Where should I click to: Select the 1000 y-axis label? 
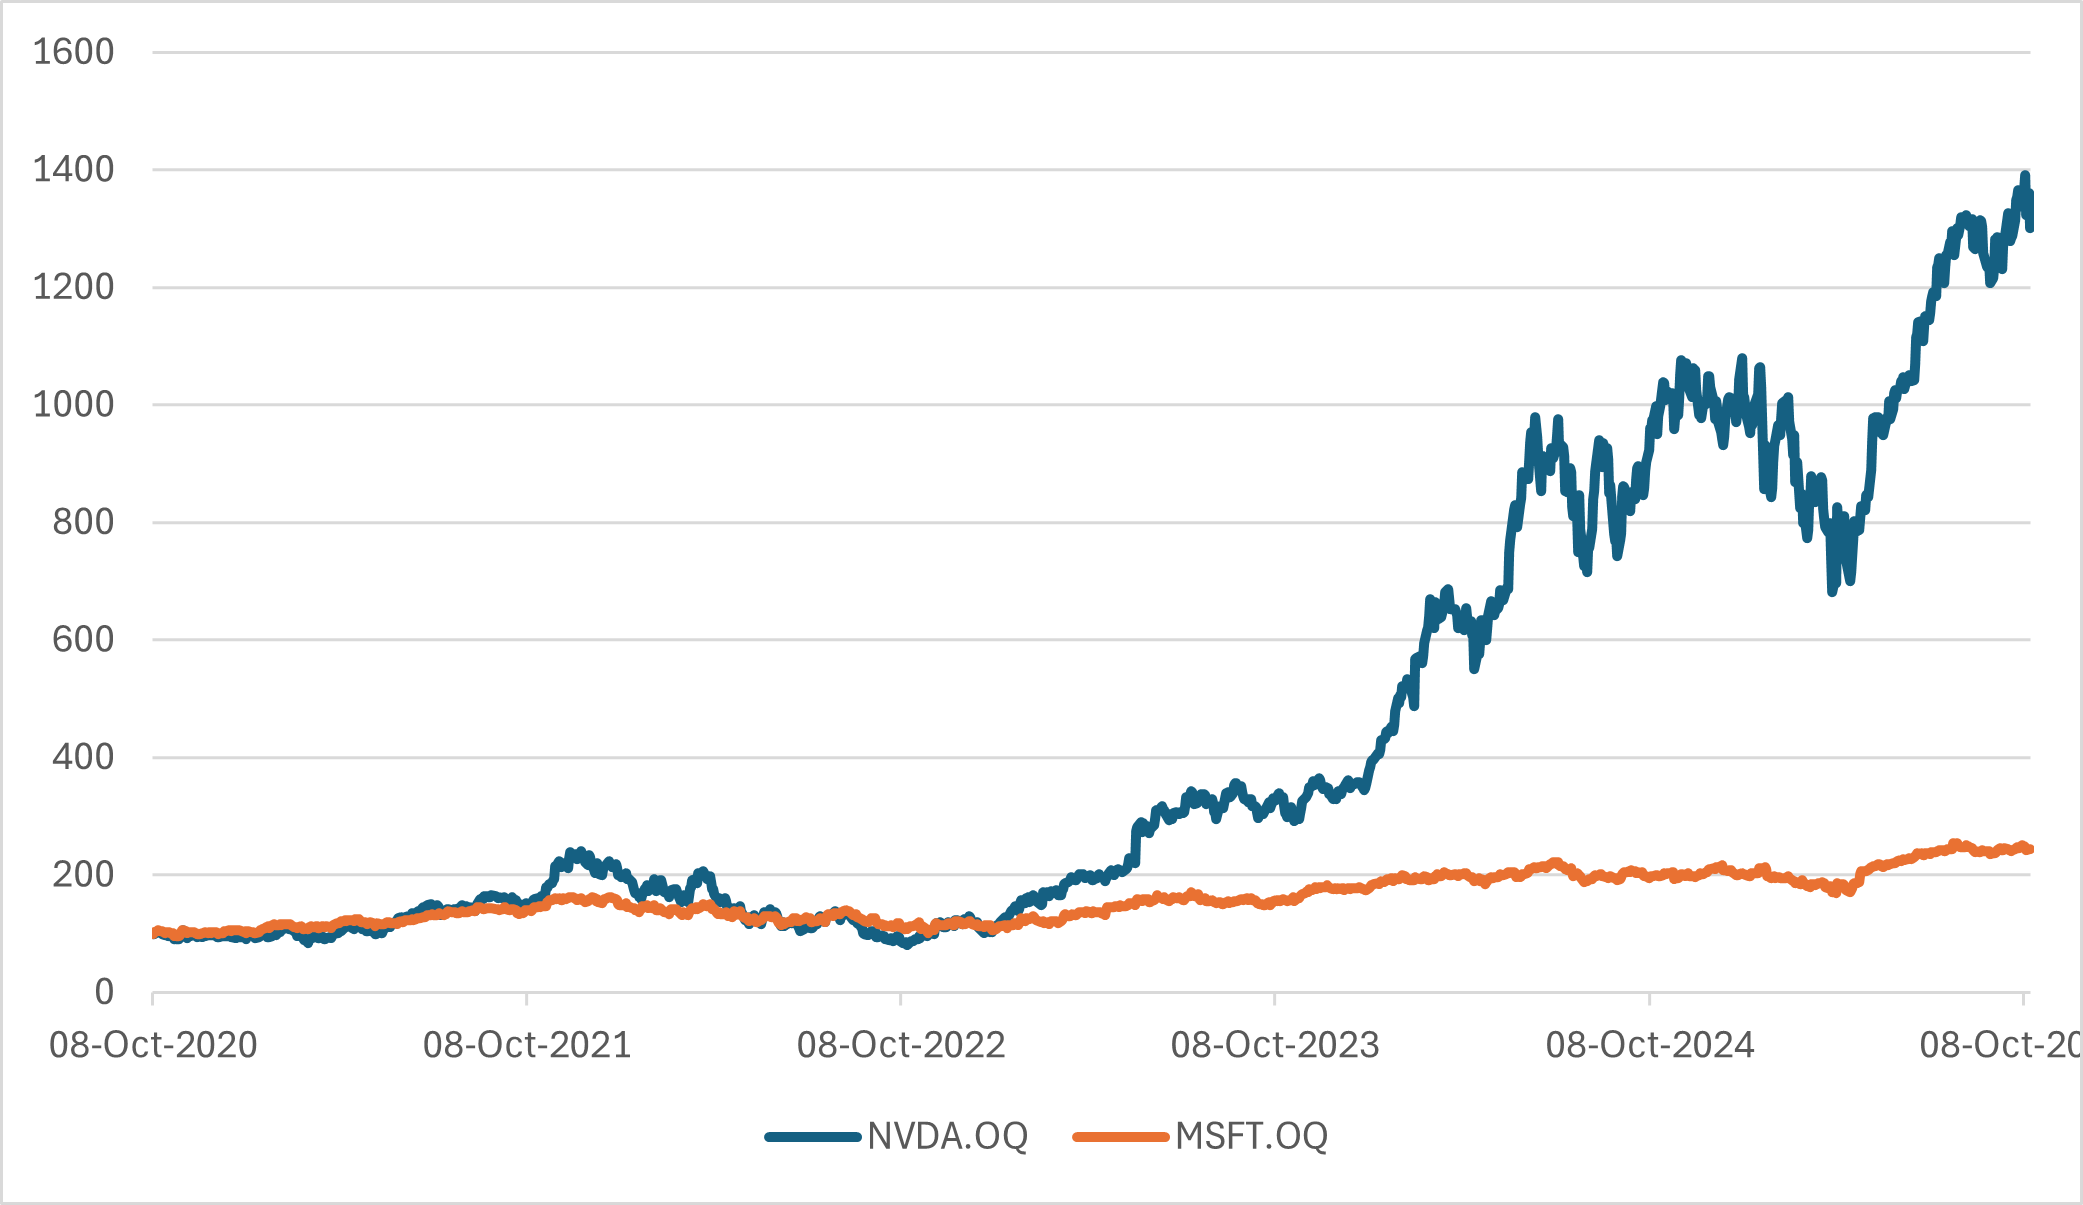coord(74,405)
